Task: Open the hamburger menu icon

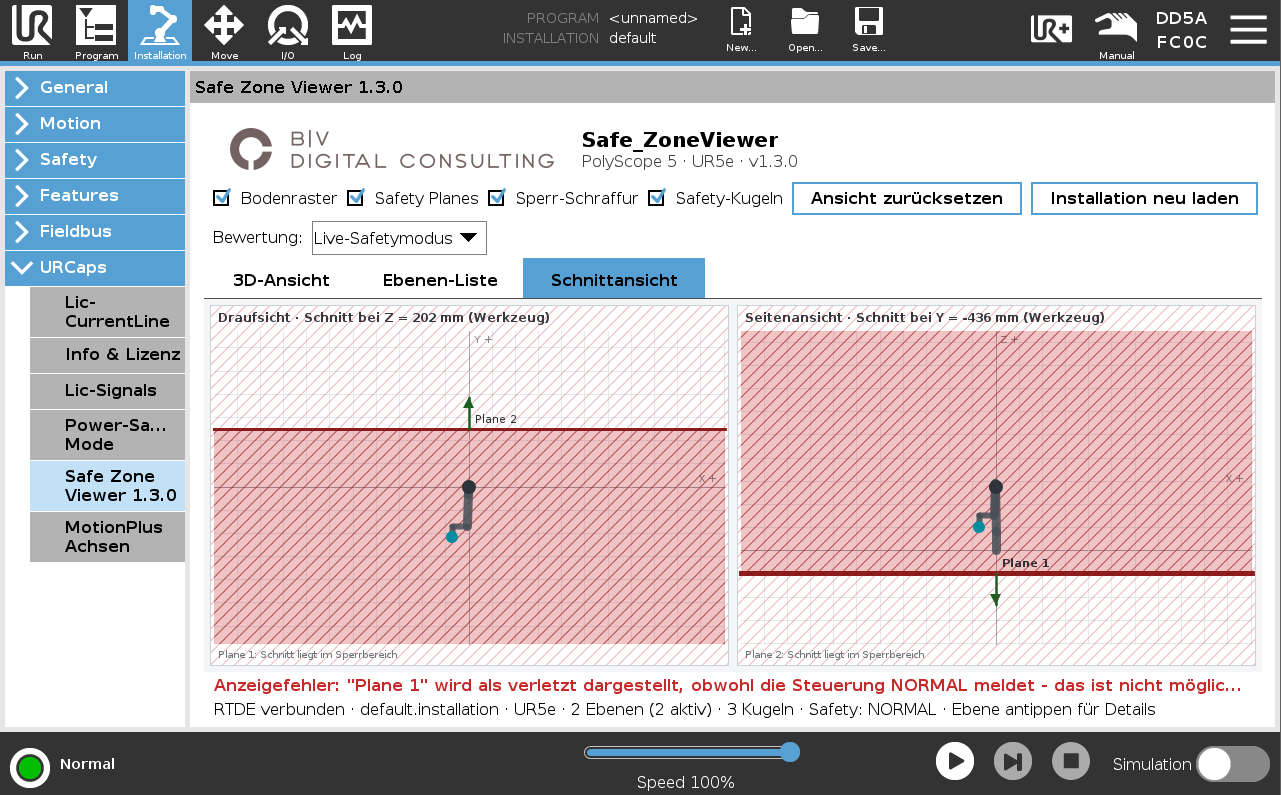Action: point(1248,29)
